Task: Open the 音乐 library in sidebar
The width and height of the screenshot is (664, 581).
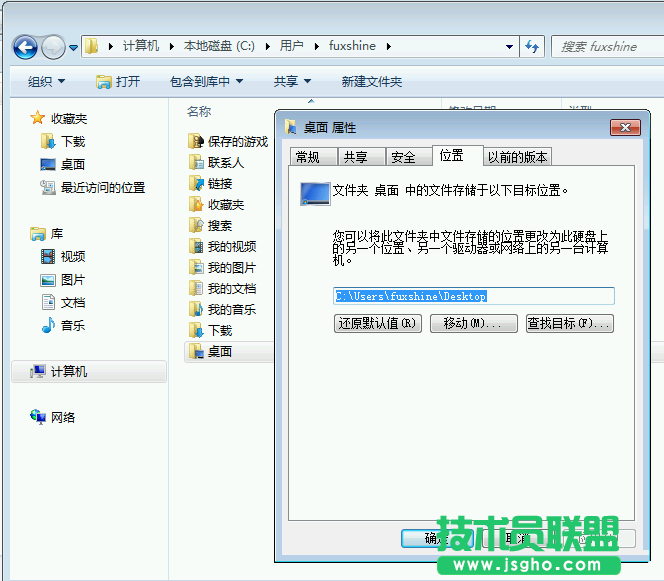Action: [x=63, y=325]
